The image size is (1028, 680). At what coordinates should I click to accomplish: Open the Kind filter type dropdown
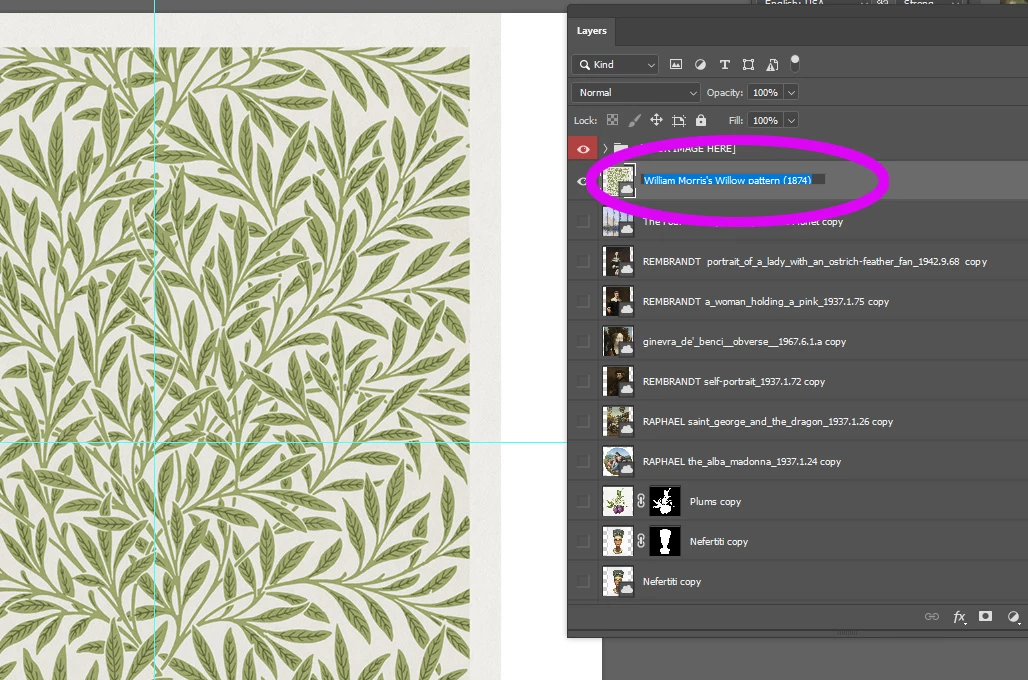(x=615, y=64)
